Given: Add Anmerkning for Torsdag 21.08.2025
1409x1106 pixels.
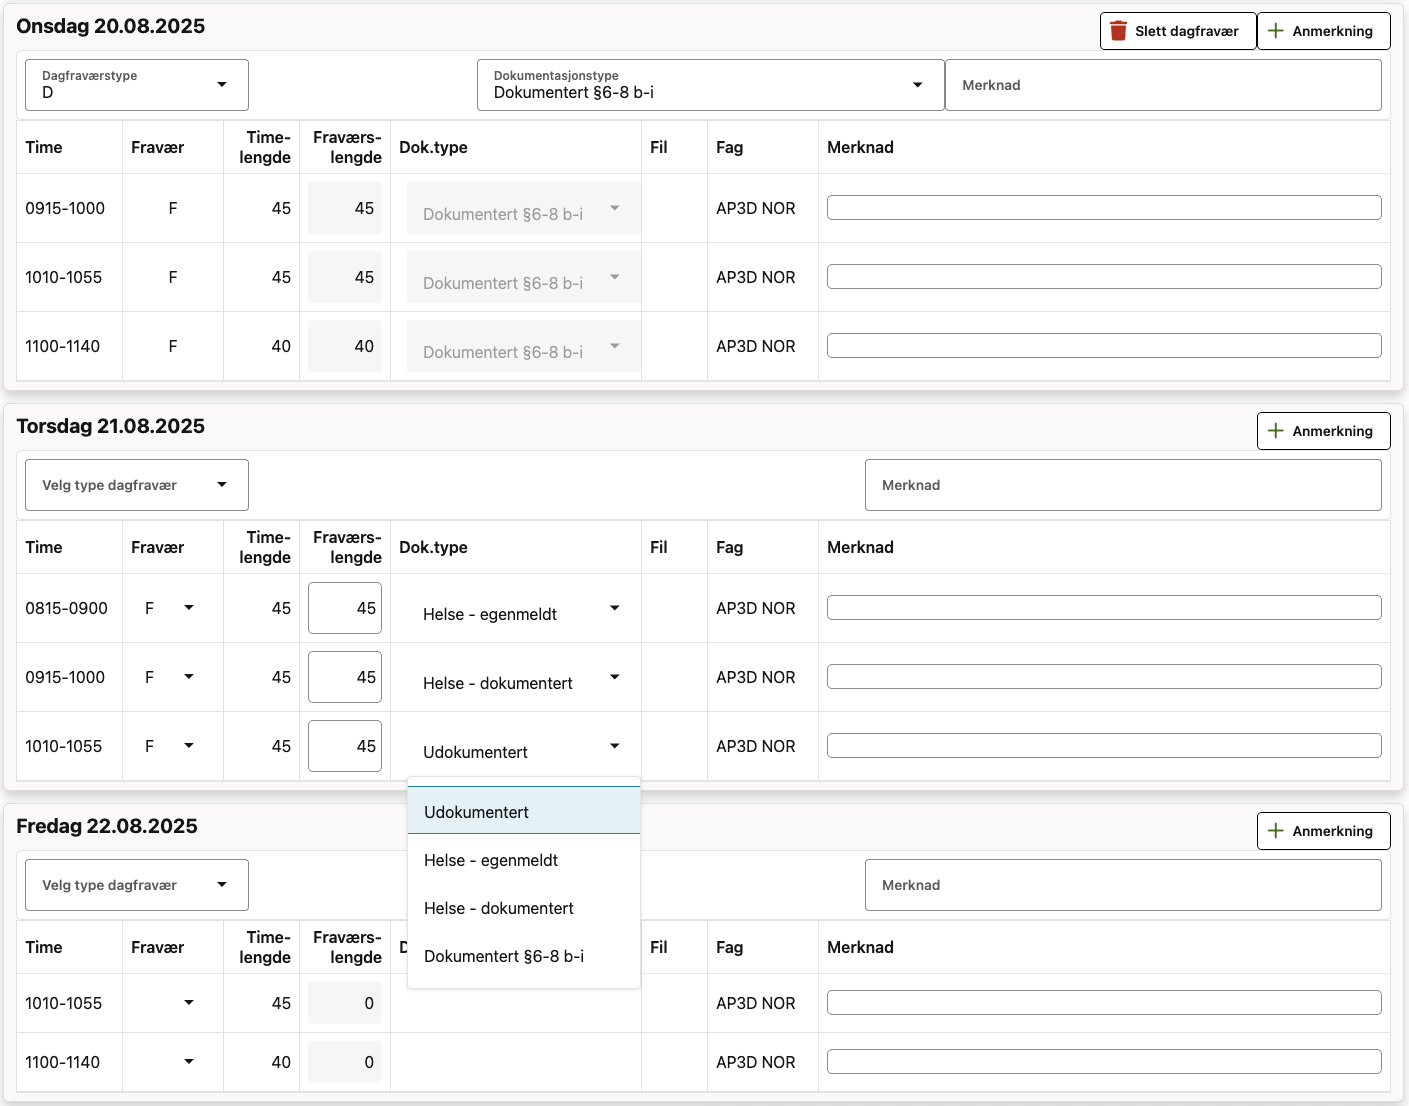Looking at the screenshot, I should tap(1322, 431).
